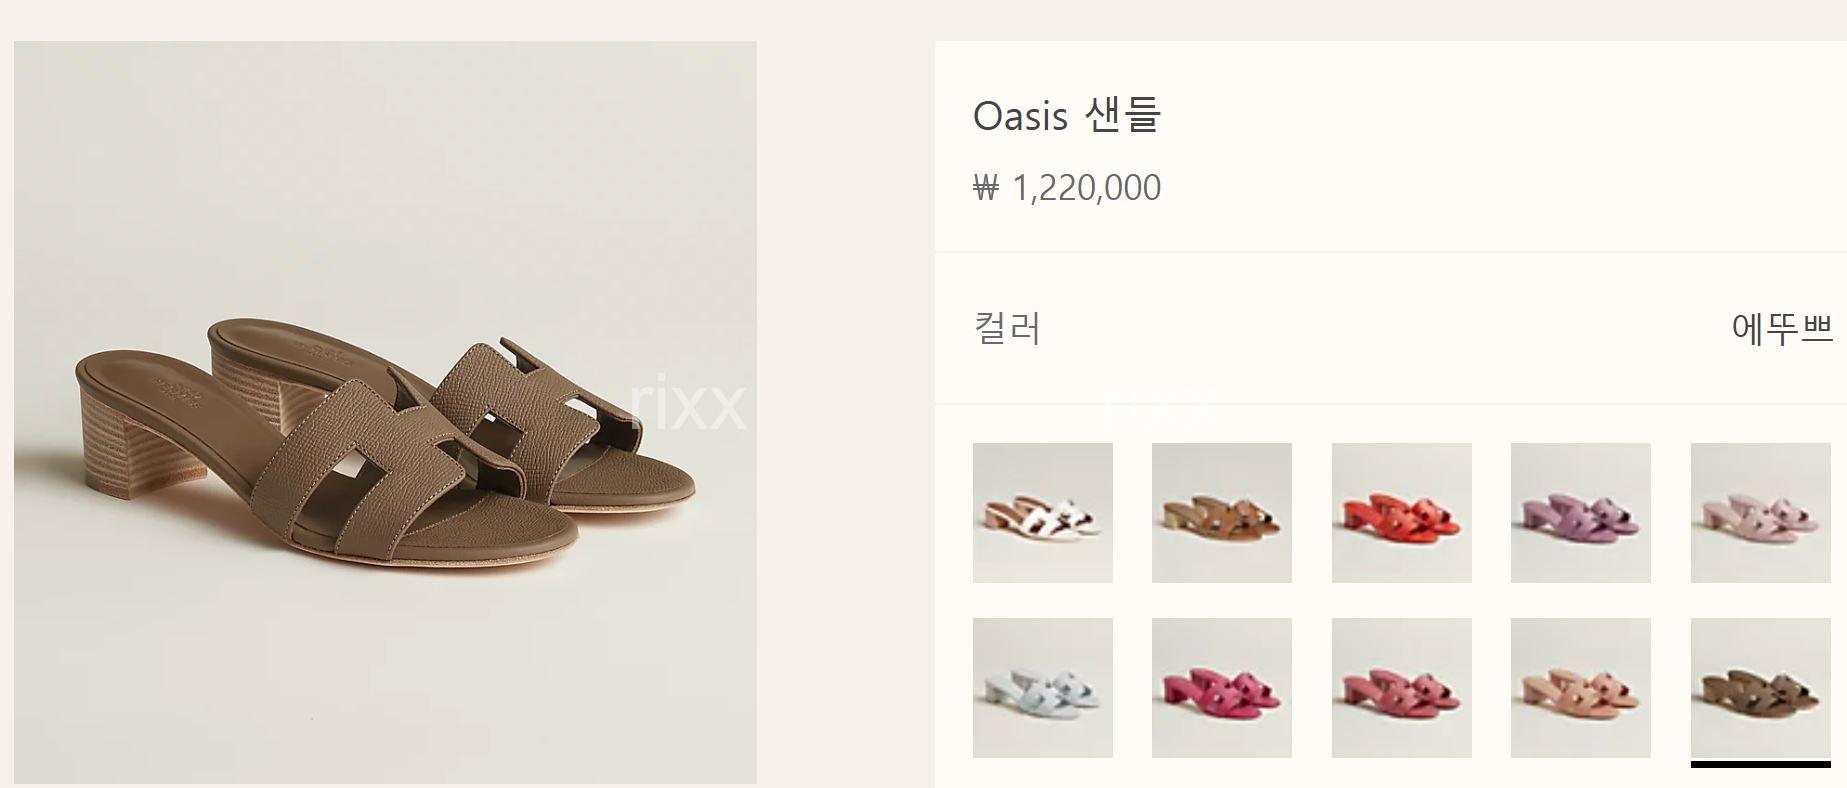The height and width of the screenshot is (788, 1847).
Task: Click the rixx watermark on the product photo
Action: tap(688, 403)
